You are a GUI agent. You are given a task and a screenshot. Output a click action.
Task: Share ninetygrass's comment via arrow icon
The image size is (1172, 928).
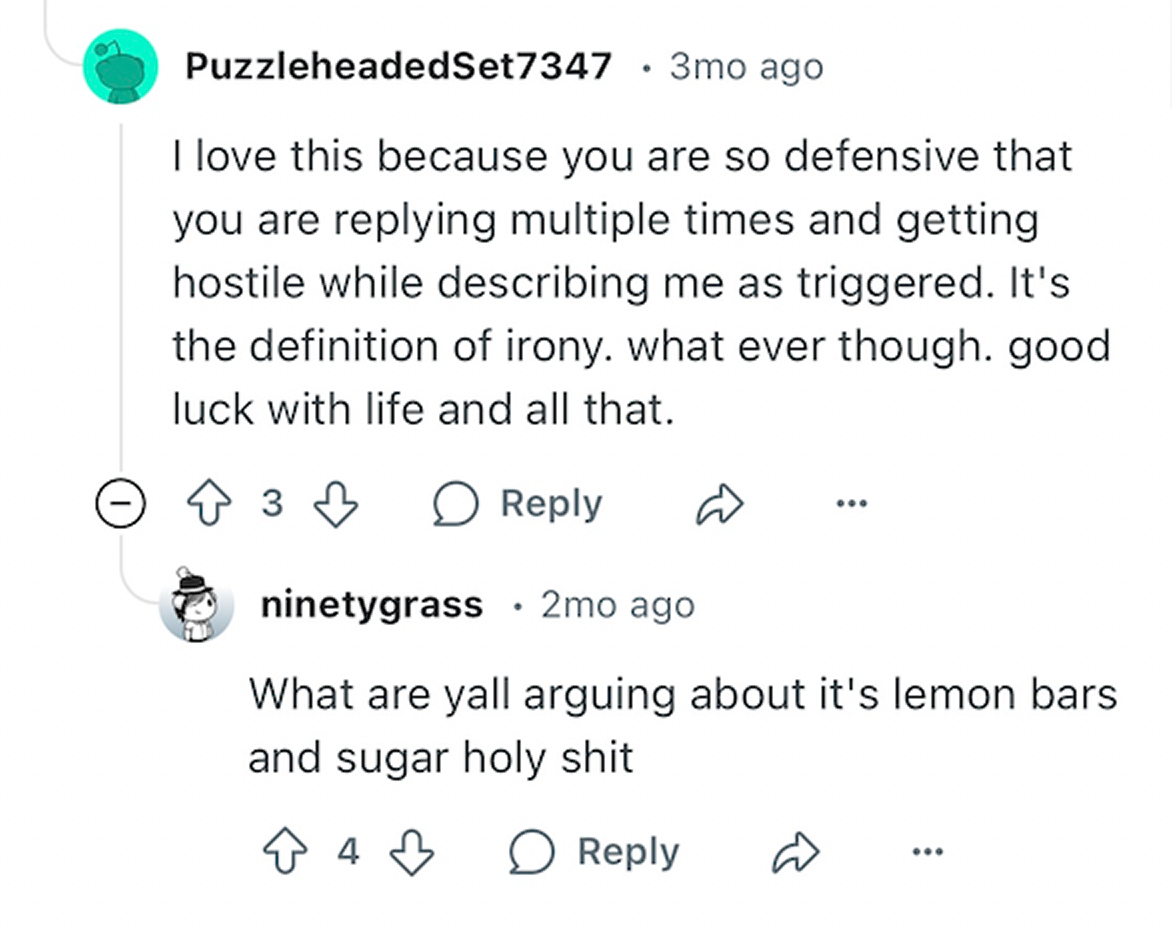[797, 853]
